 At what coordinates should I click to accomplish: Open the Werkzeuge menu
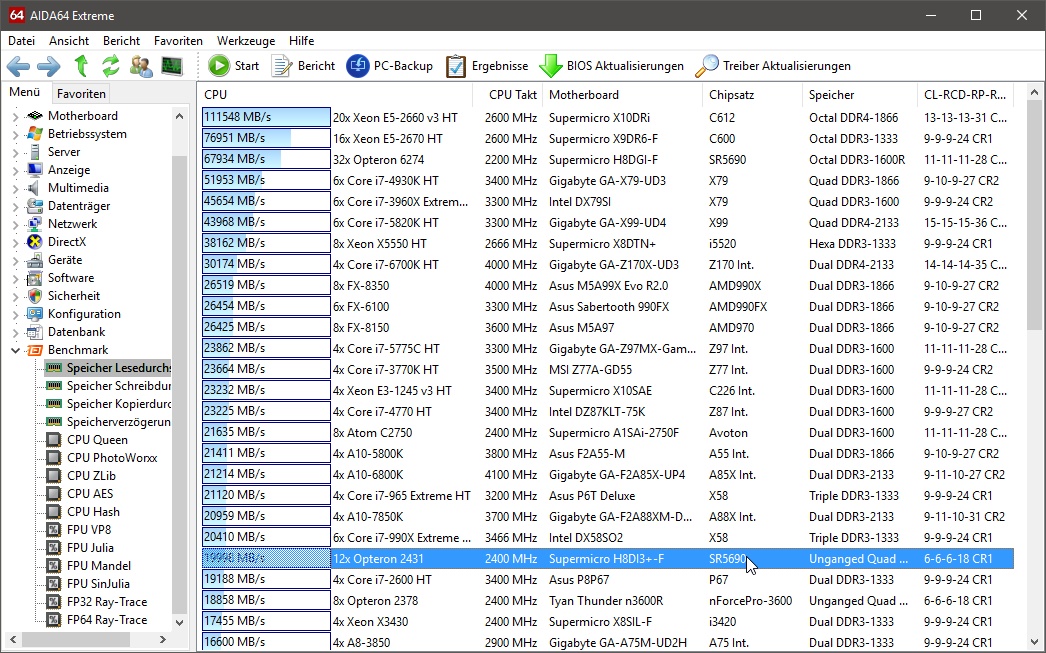246,41
